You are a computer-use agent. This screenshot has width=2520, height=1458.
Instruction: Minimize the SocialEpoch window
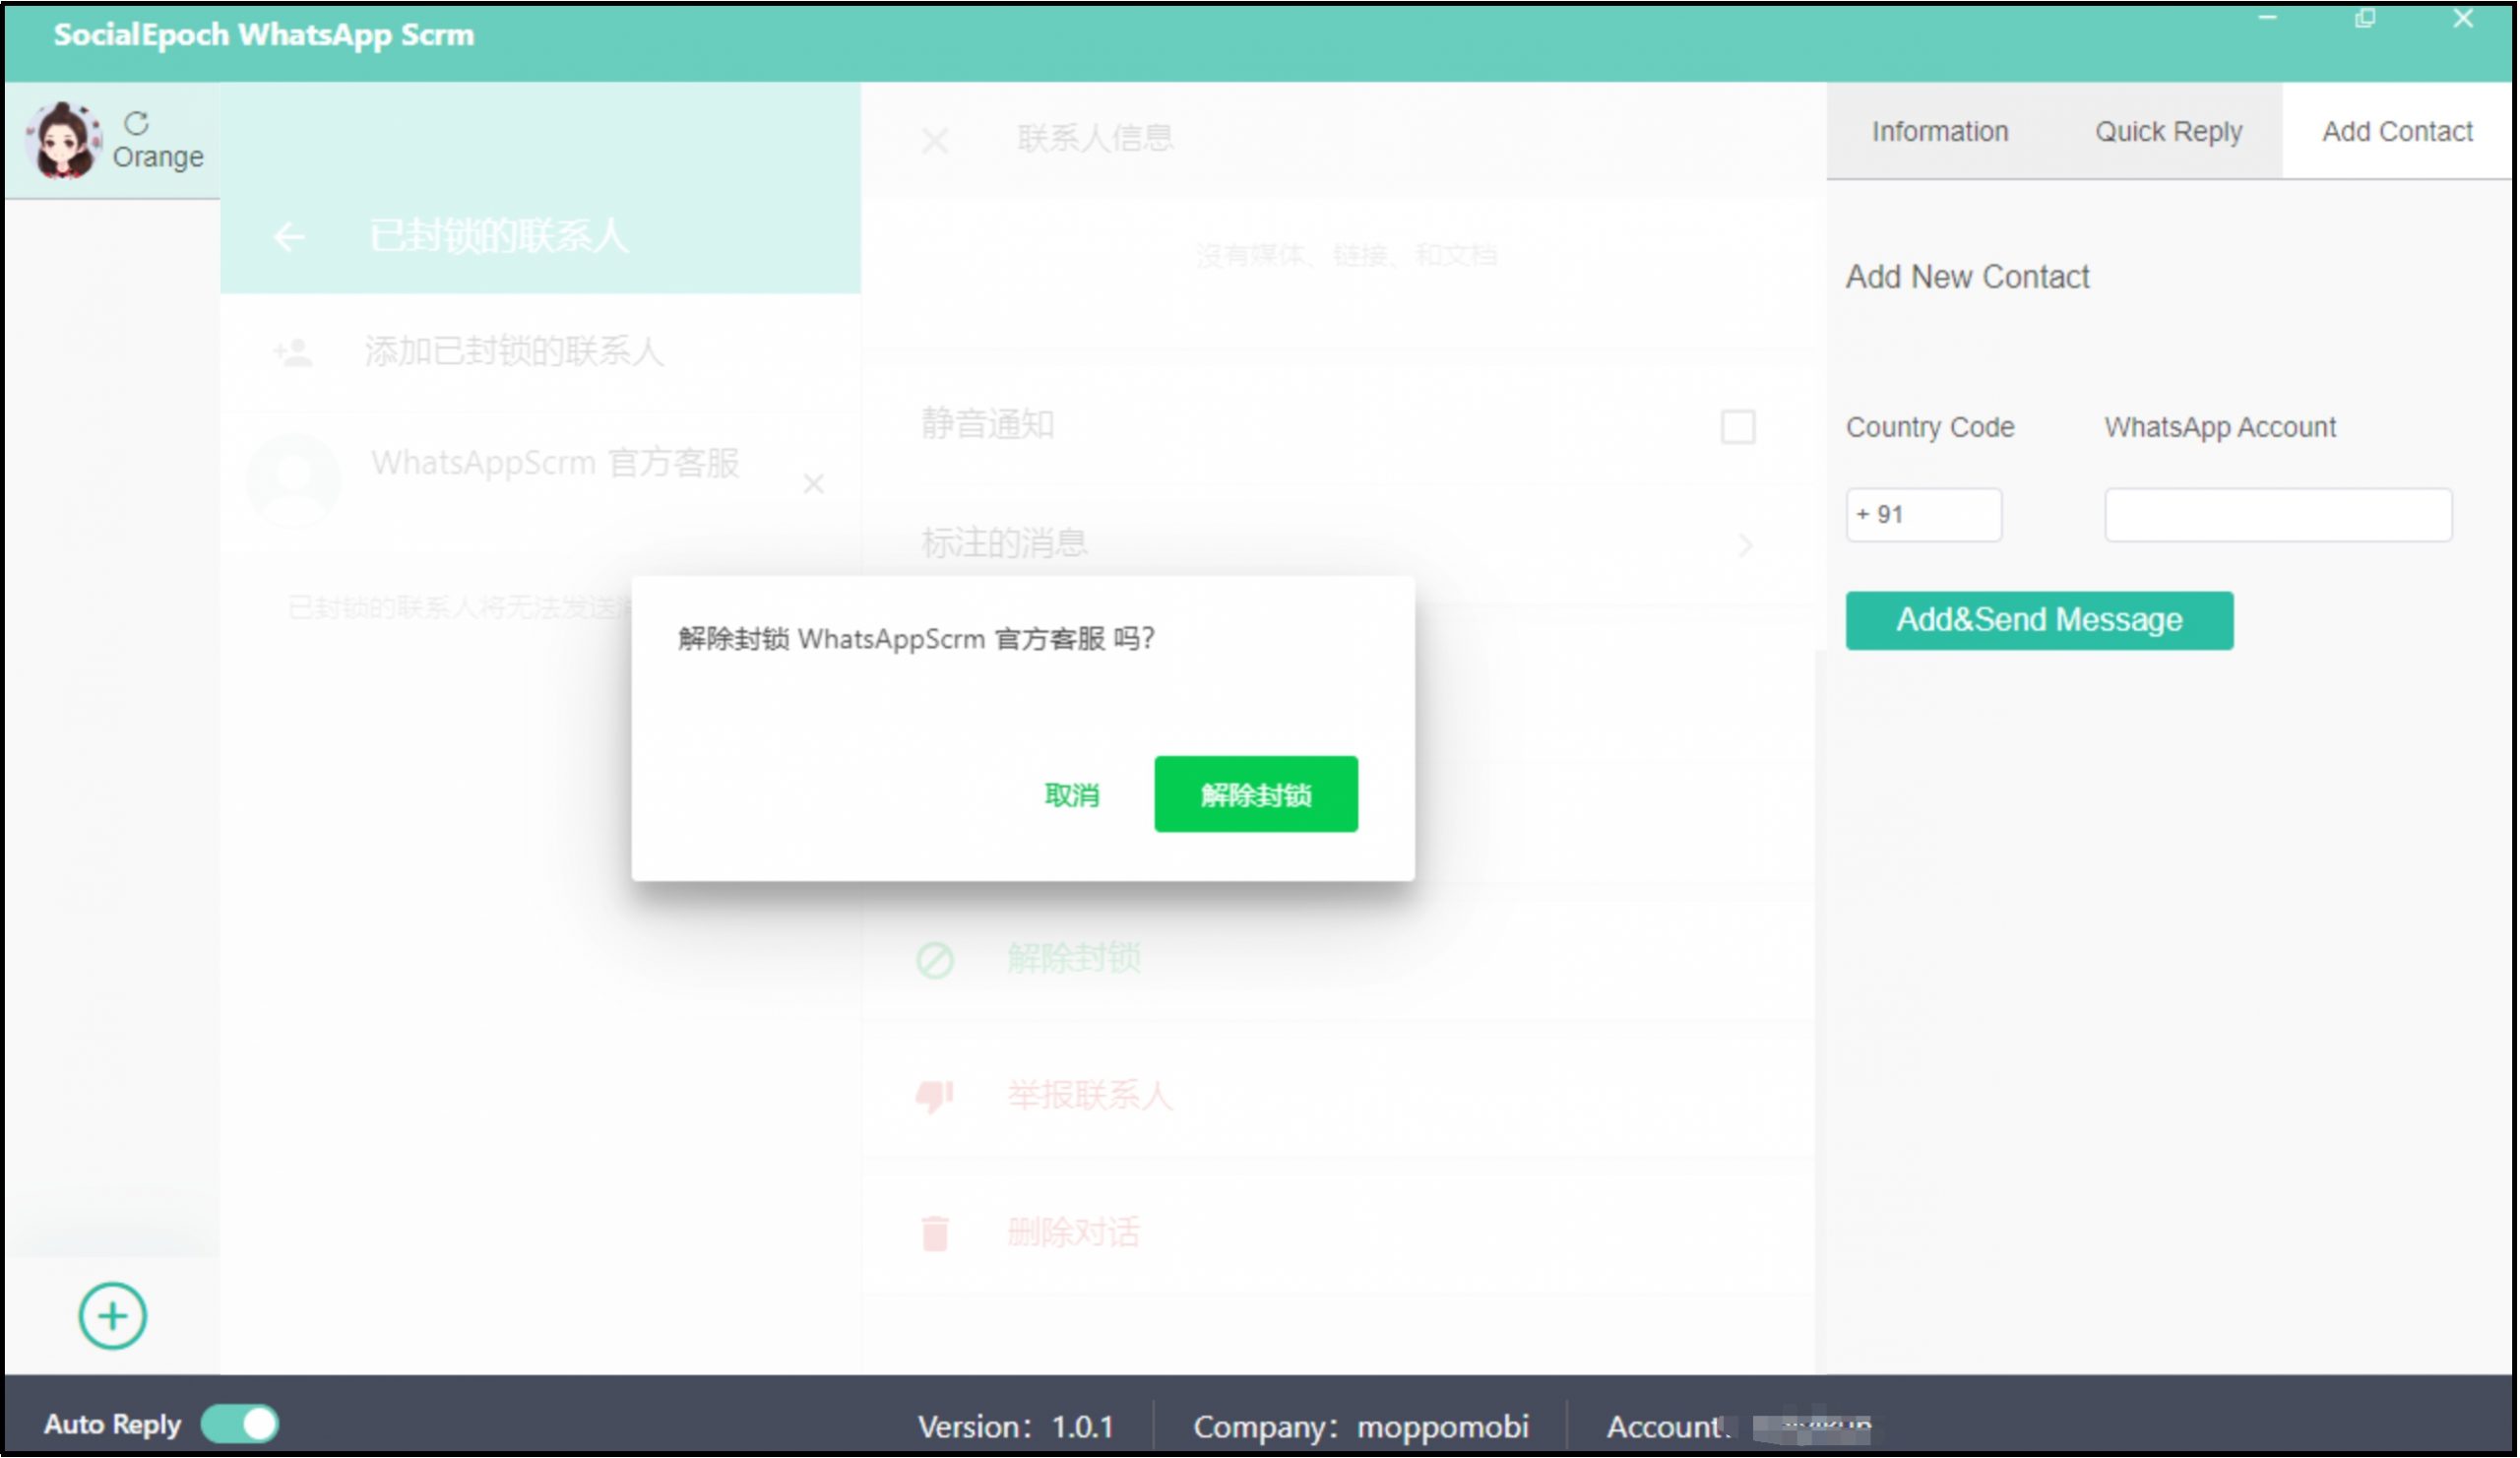pyautogui.click(x=2269, y=18)
